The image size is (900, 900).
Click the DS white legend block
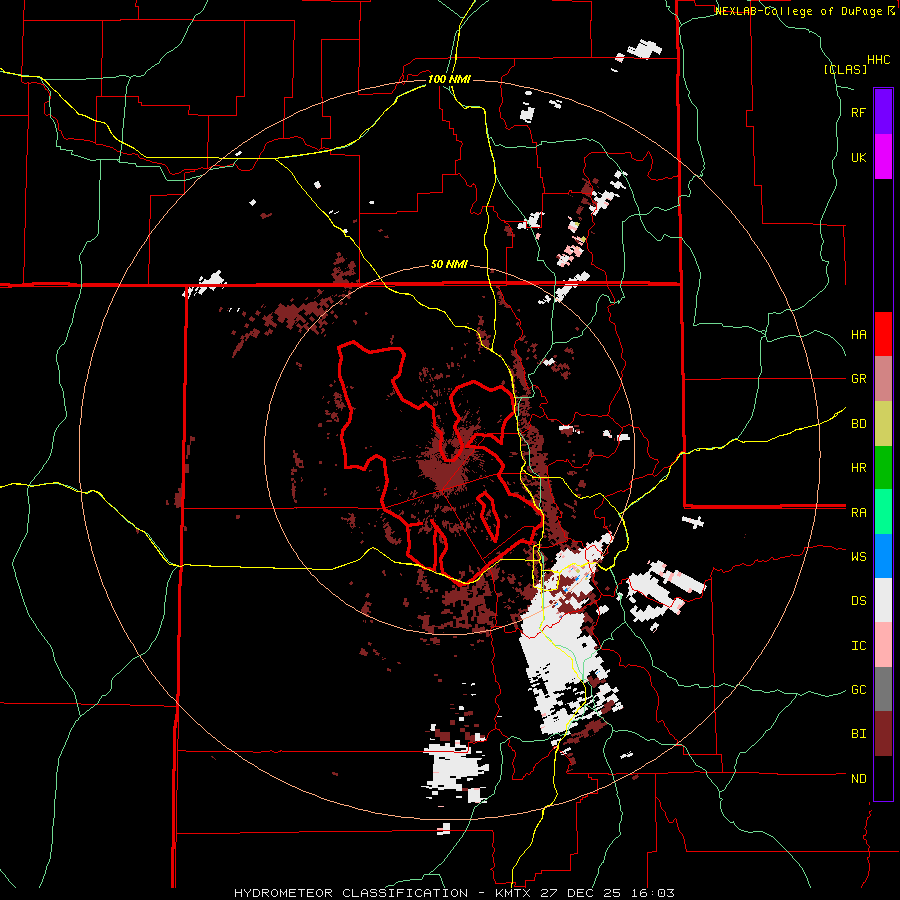[x=883, y=600]
